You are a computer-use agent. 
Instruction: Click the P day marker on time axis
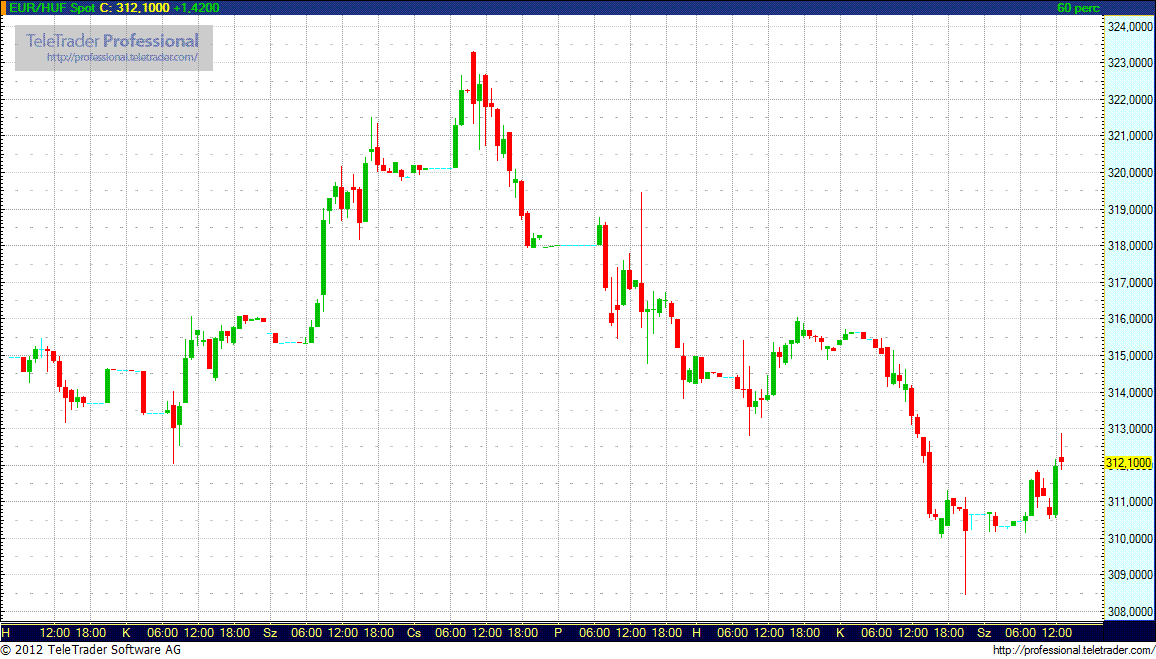[558, 632]
